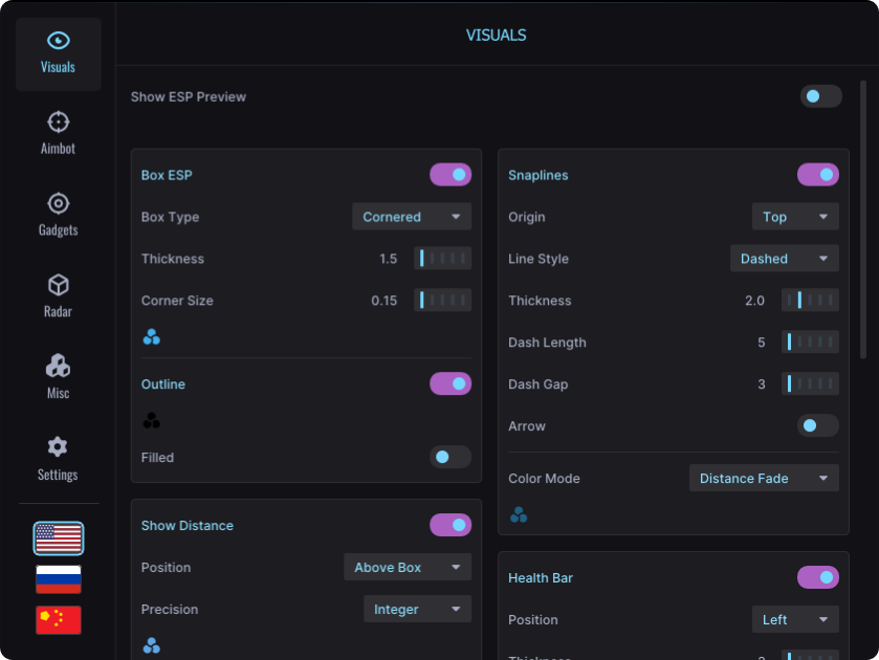
Task: Click the Dash Gap value 3
Action: (x=761, y=384)
